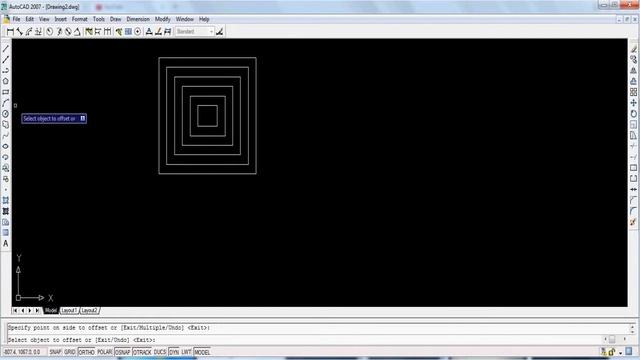The width and height of the screenshot is (640, 360).
Task: Click the Array tool
Action: click(633, 92)
